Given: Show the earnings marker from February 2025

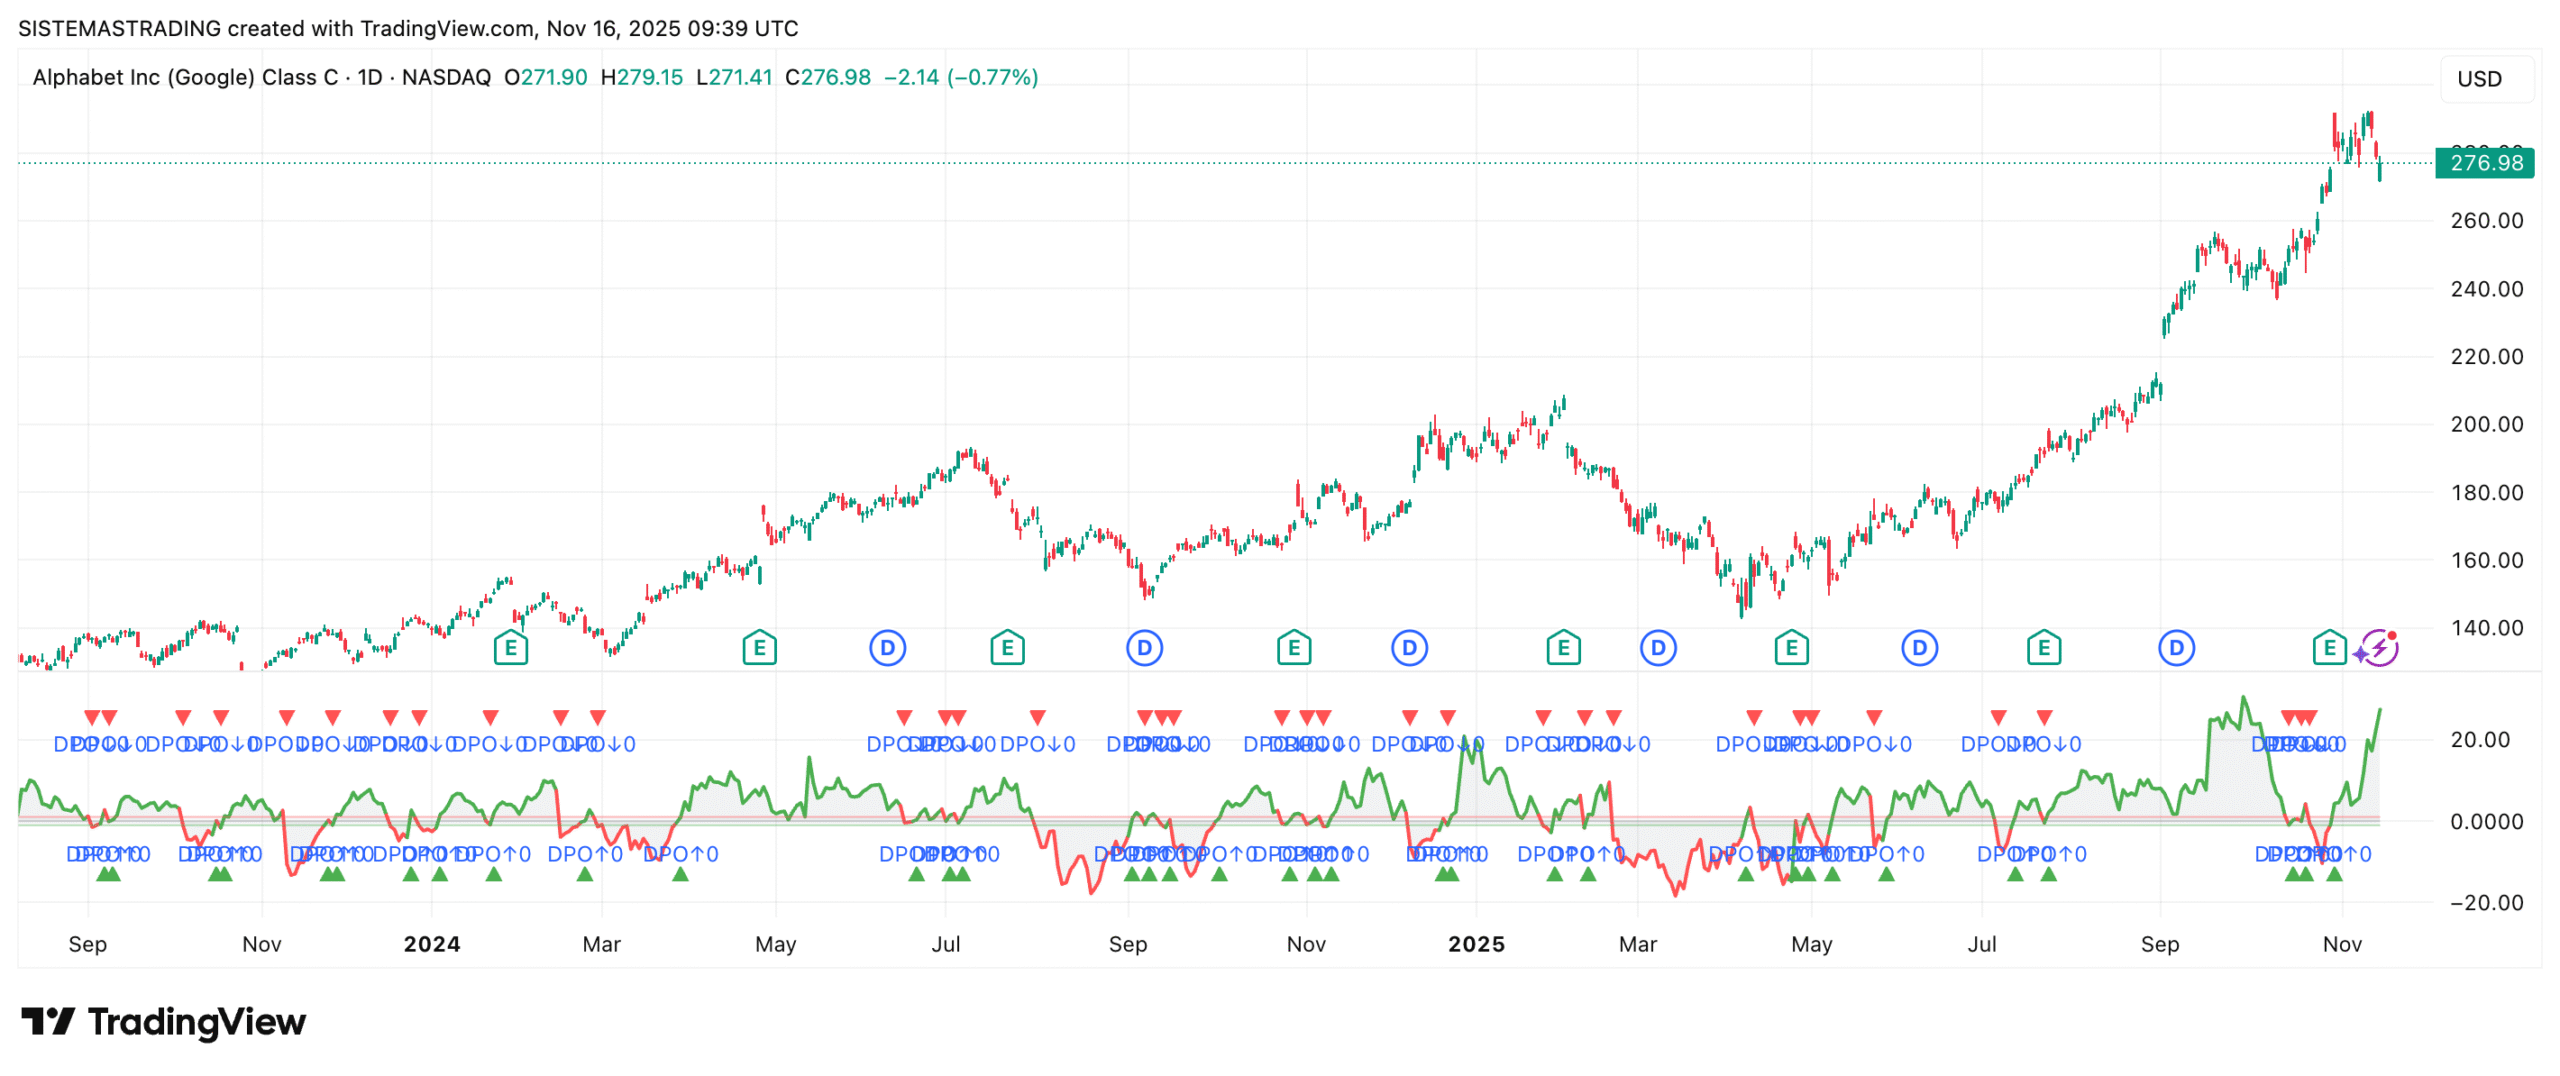Looking at the screenshot, I should pyautogui.click(x=1563, y=648).
